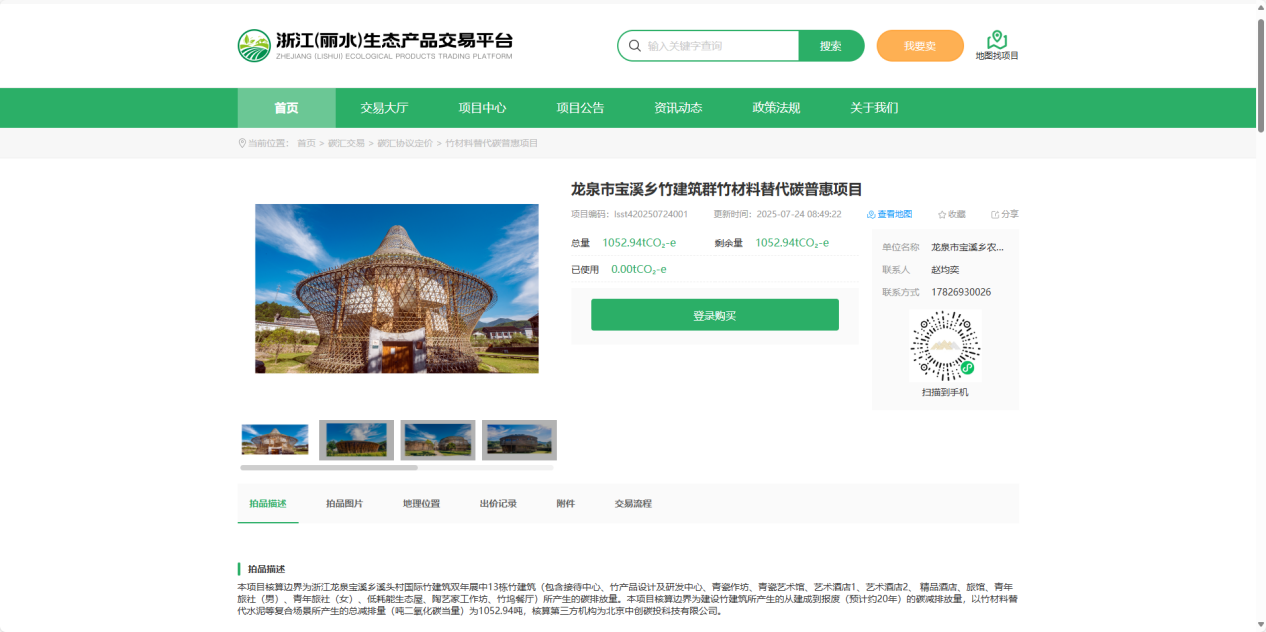Click the 收藏 star icon
The width and height of the screenshot is (1266, 632).
point(942,214)
